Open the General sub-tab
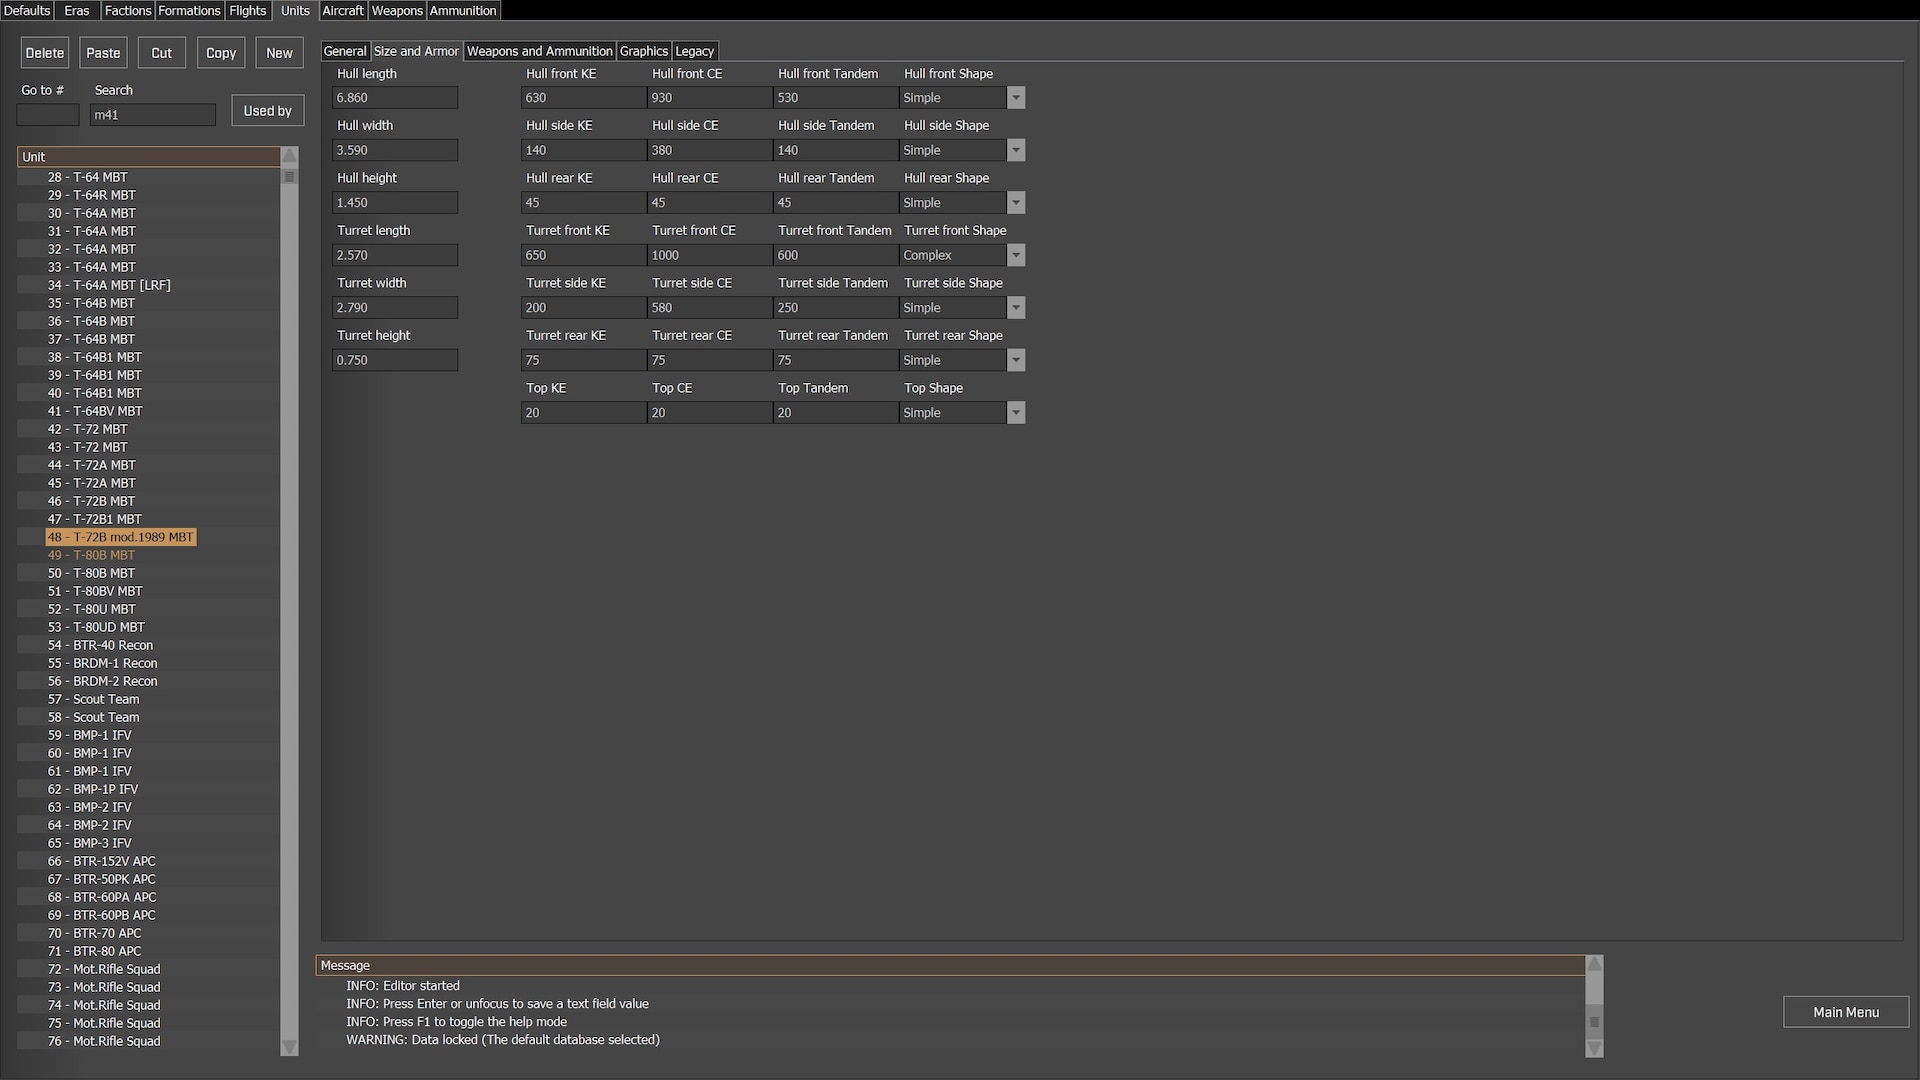The height and width of the screenshot is (1080, 1920). [x=345, y=51]
